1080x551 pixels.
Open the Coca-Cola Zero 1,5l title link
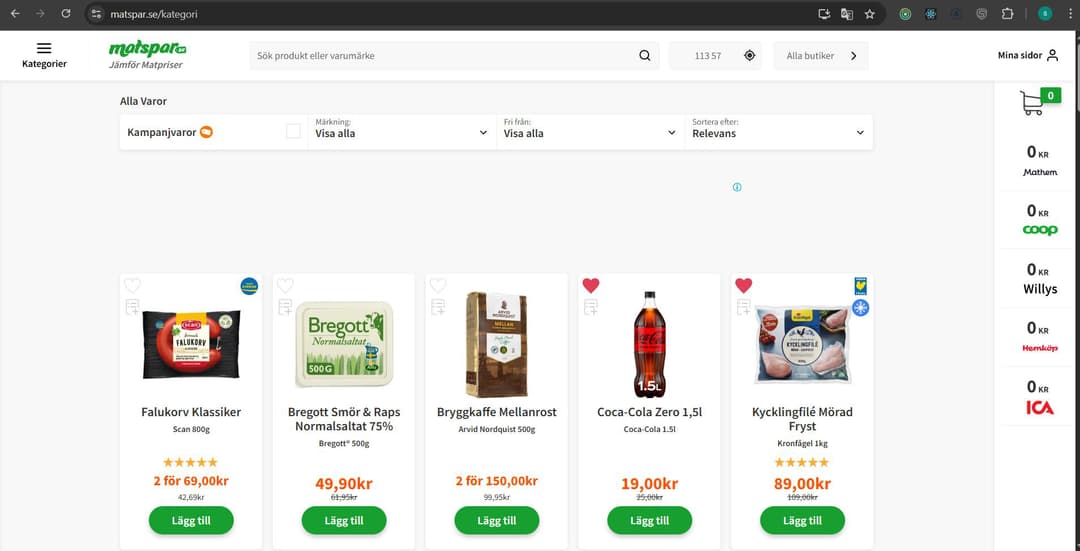(x=650, y=412)
